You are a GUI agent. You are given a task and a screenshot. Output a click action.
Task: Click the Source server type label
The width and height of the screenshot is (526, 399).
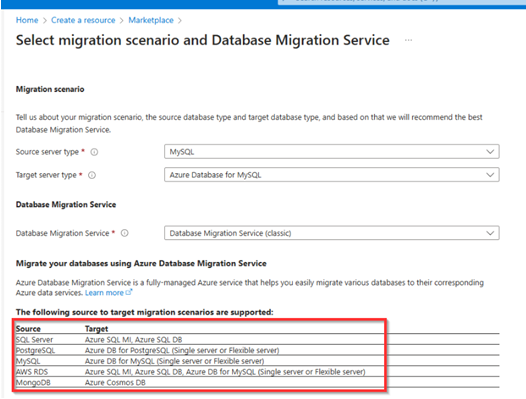(x=47, y=152)
